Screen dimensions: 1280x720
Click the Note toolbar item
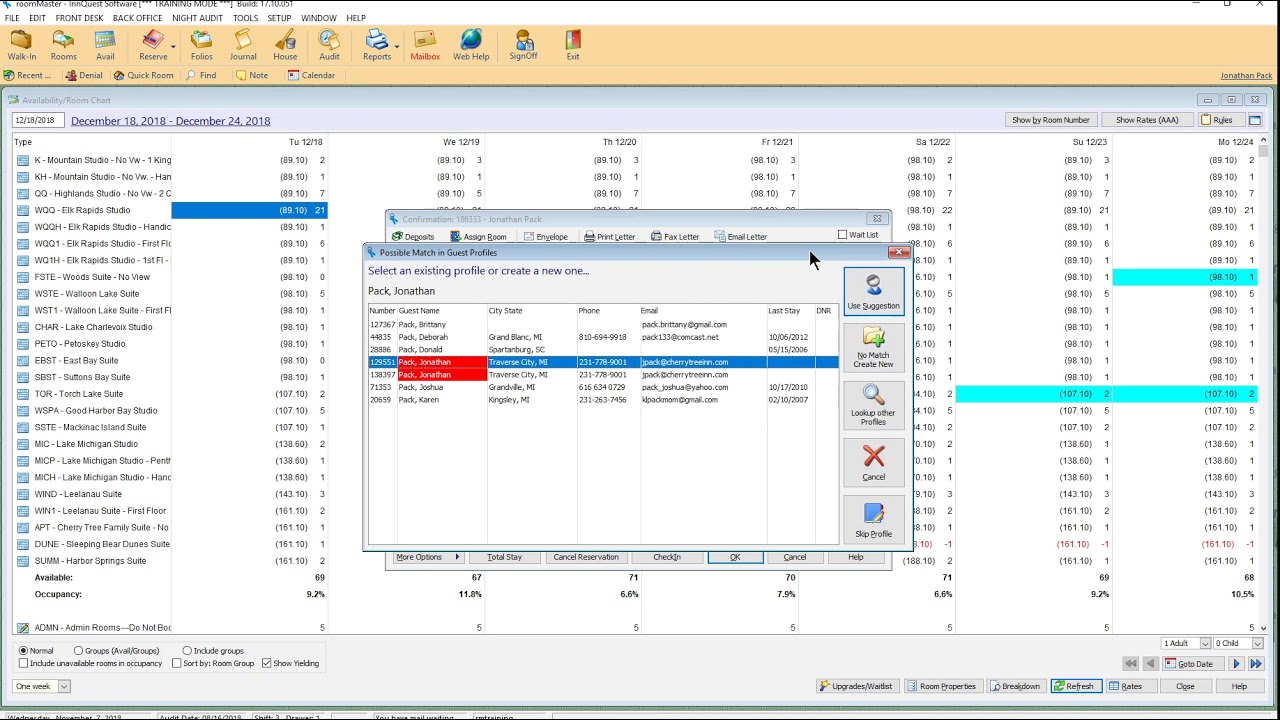(x=252, y=75)
